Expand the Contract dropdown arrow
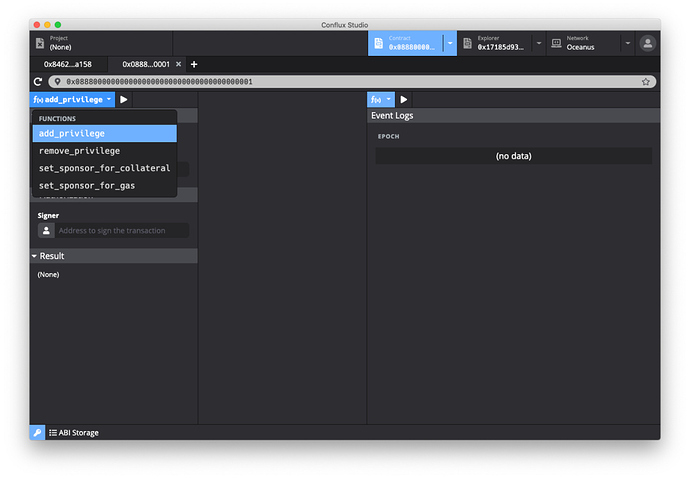This screenshot has width=690, height=479. (450, 43)
